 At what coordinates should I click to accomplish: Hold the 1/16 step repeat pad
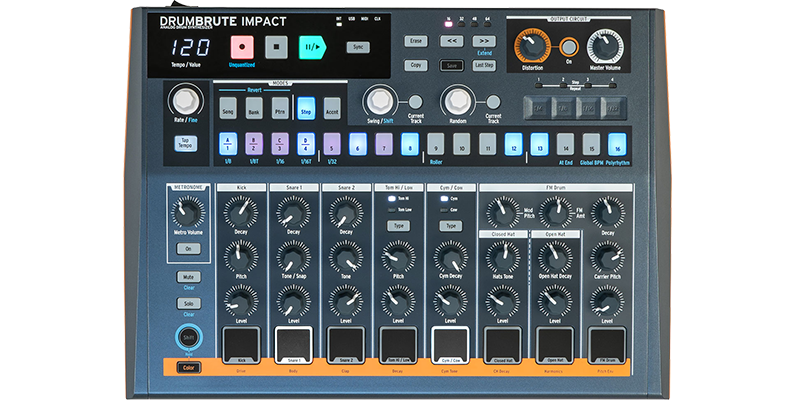[x=588, y=108]
